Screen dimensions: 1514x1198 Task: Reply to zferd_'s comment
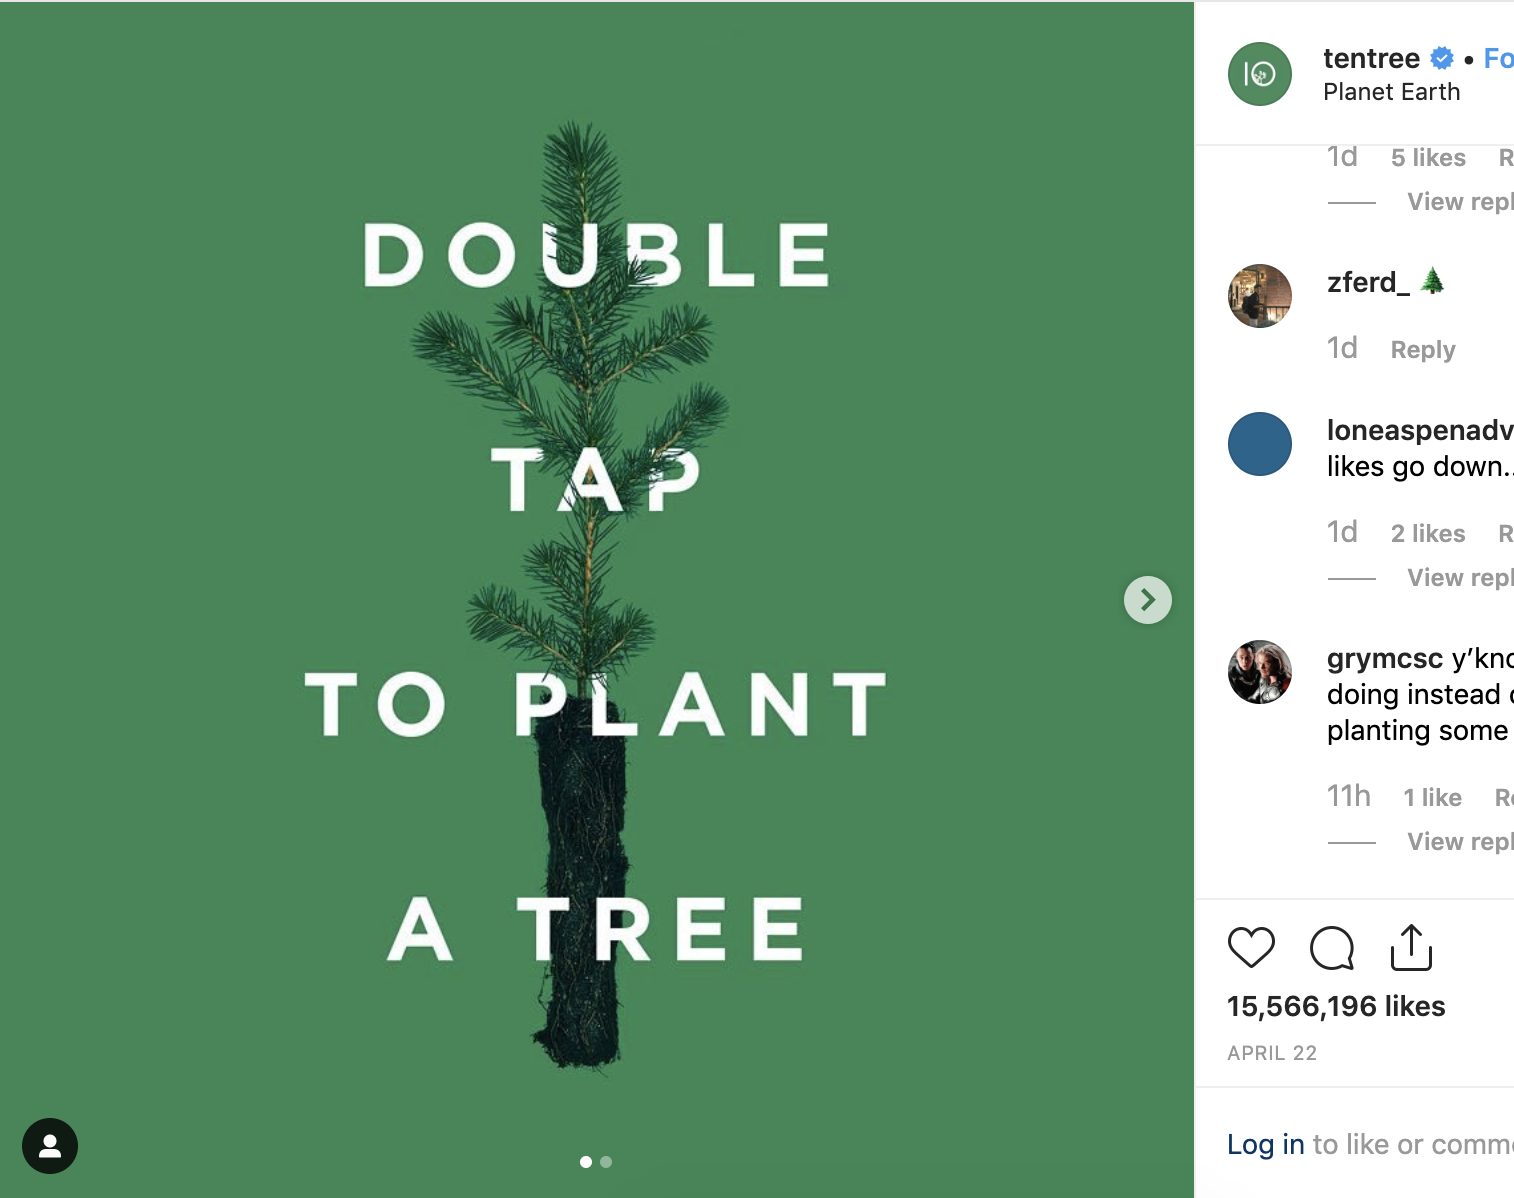click(1423, 349)
